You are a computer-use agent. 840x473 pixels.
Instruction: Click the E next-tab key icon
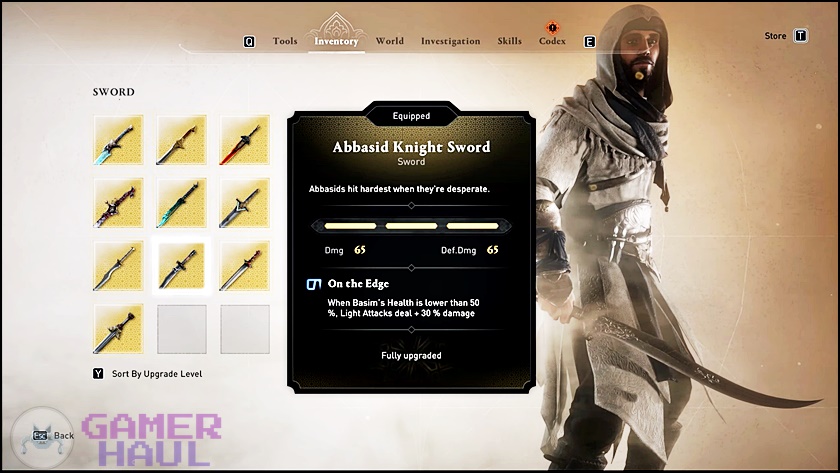point(589,42)
